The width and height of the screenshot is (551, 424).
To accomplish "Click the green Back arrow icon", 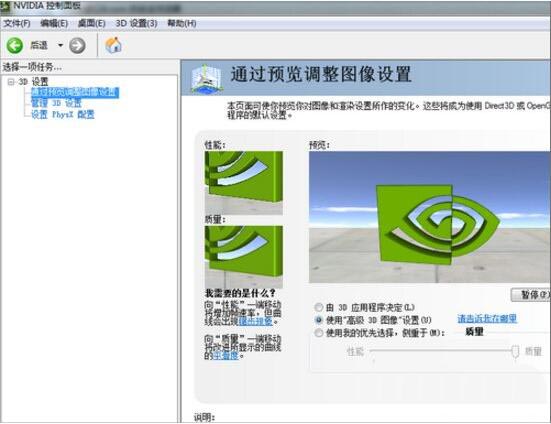I will pyautogui.click(x=15, y=45).
